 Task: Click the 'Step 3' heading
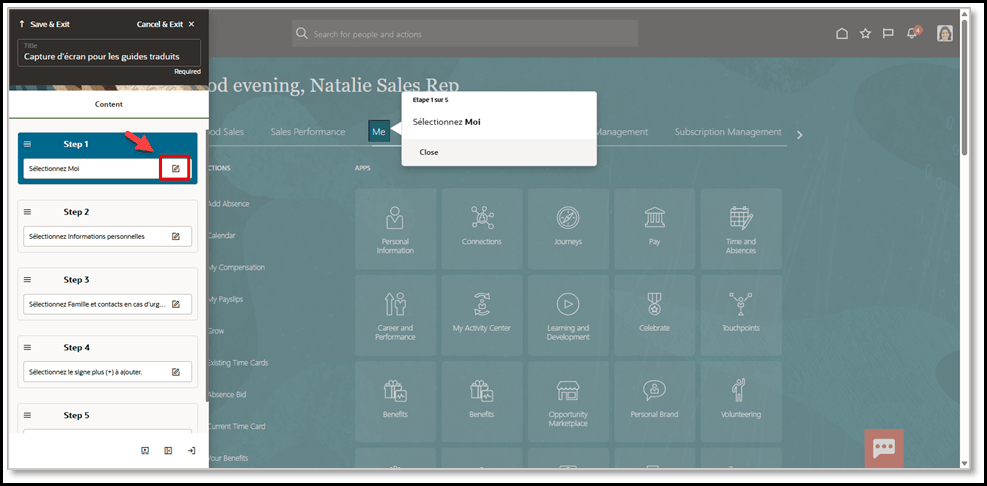pos(76,280)
